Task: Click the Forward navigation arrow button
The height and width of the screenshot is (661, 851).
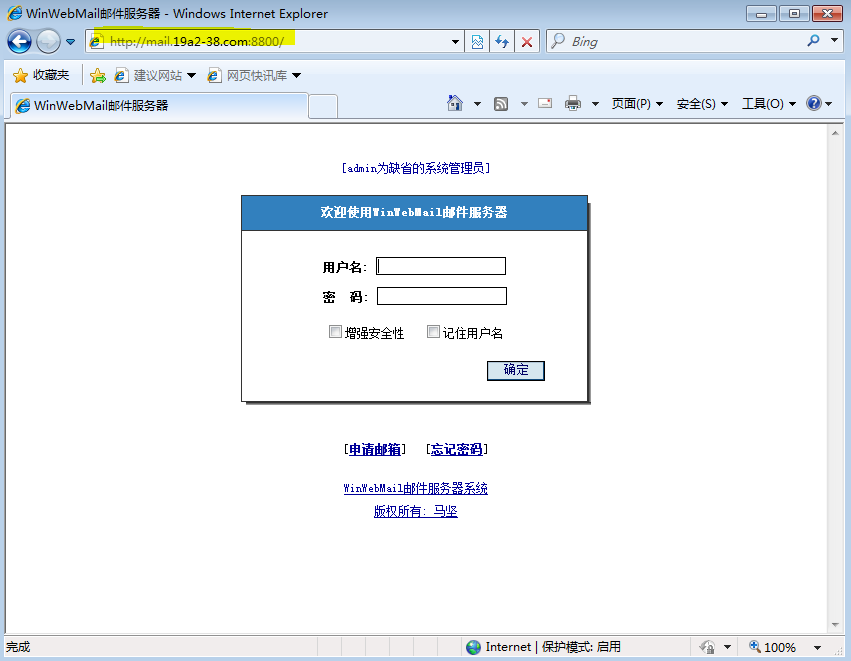Action: click(48, 42)
